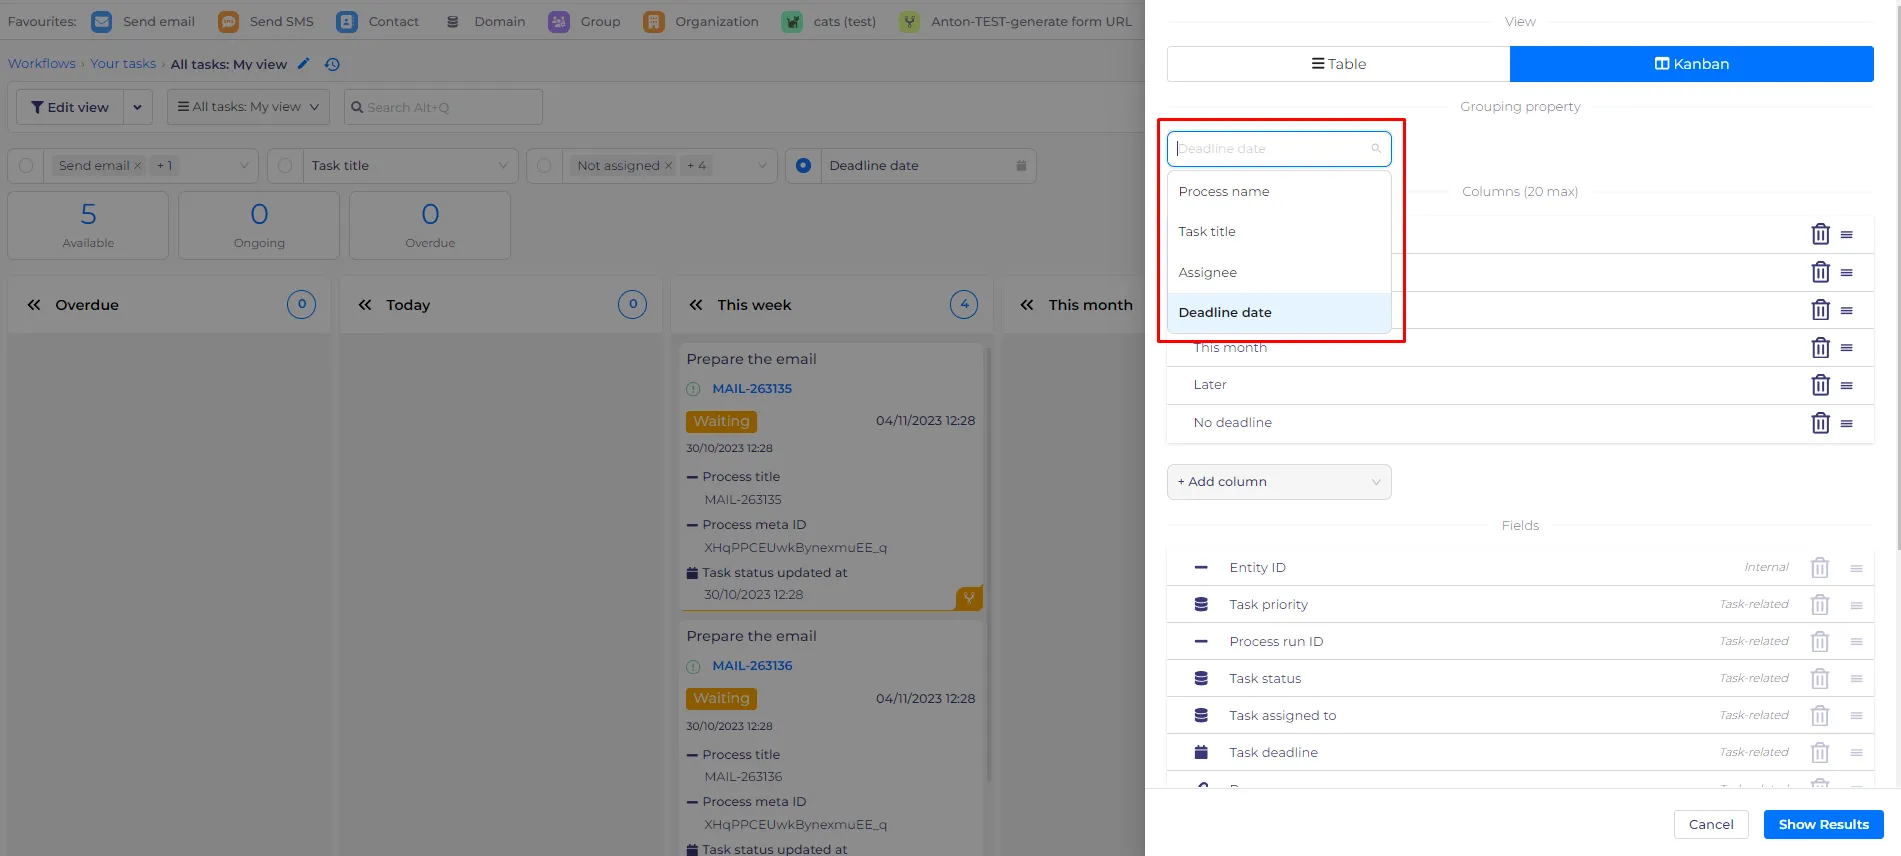Remove the Entity ID field
The height and width of the screenshot is (856, 1901).
(x=1820, y=568)
